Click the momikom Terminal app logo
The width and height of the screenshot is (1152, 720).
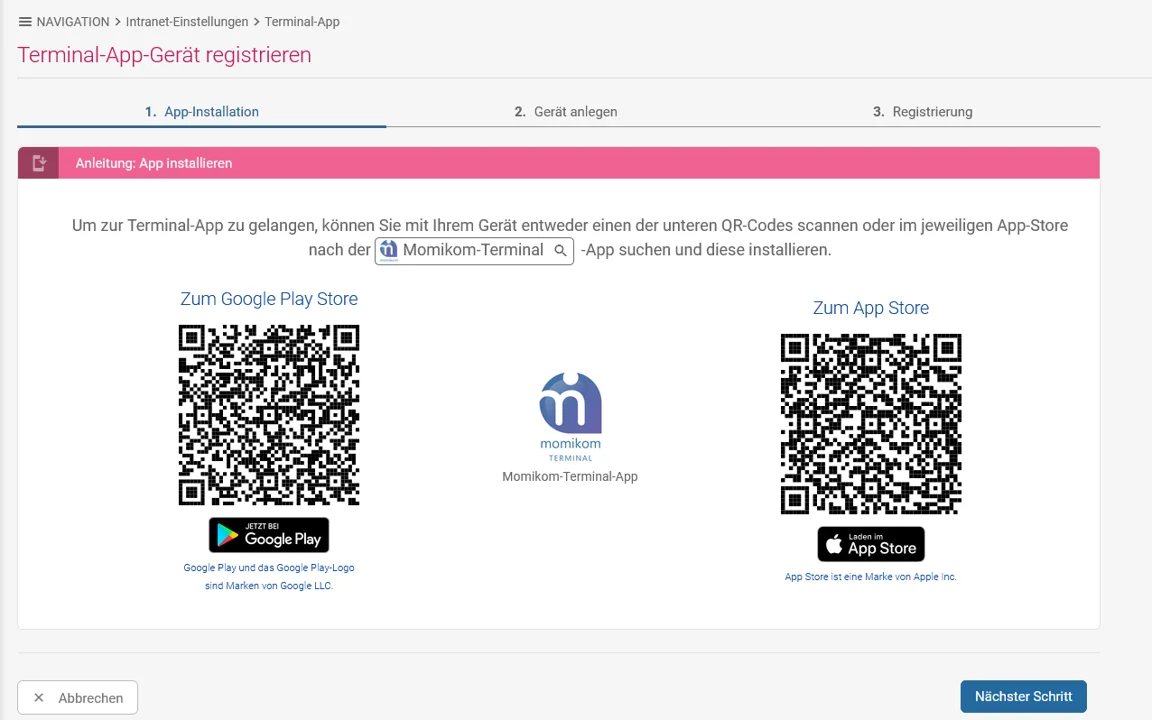570,417
